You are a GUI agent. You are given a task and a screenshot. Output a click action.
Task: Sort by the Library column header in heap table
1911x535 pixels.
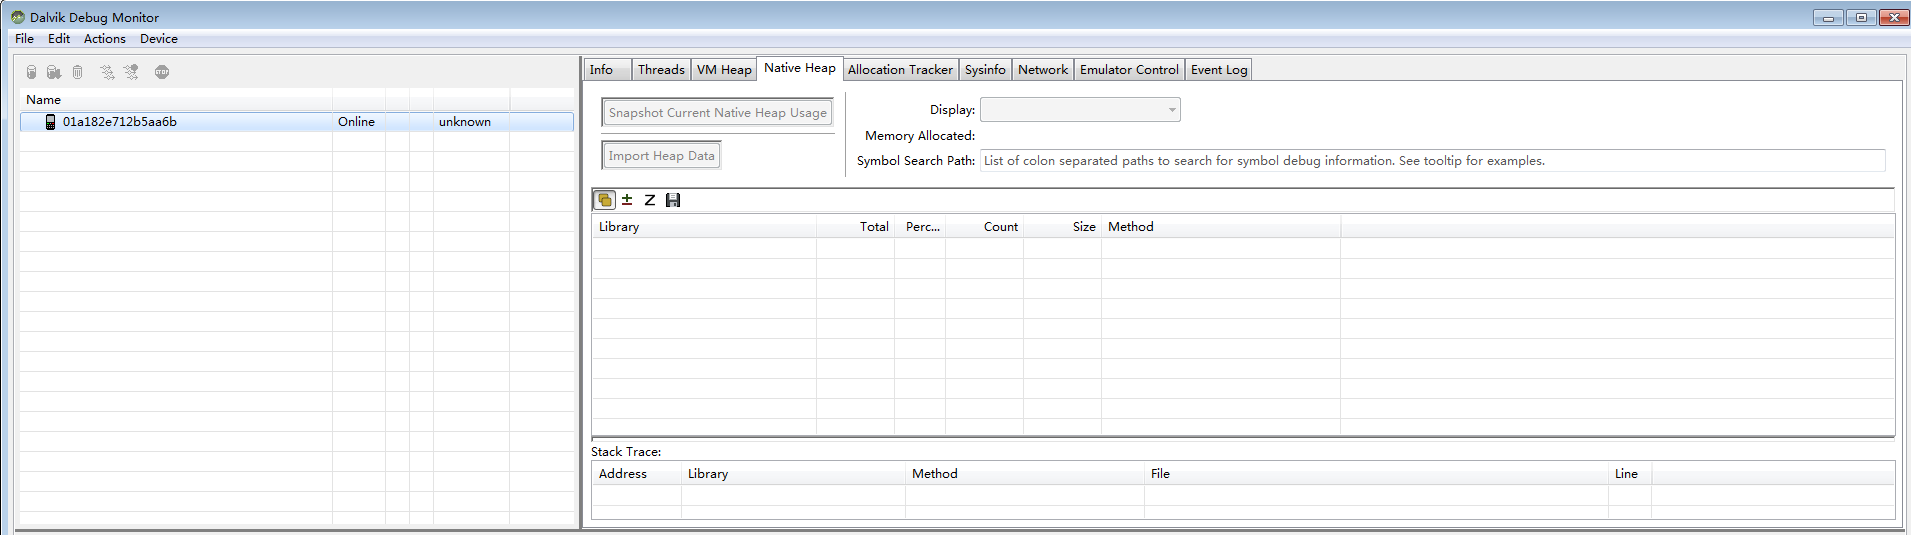[x=704, y=227]
